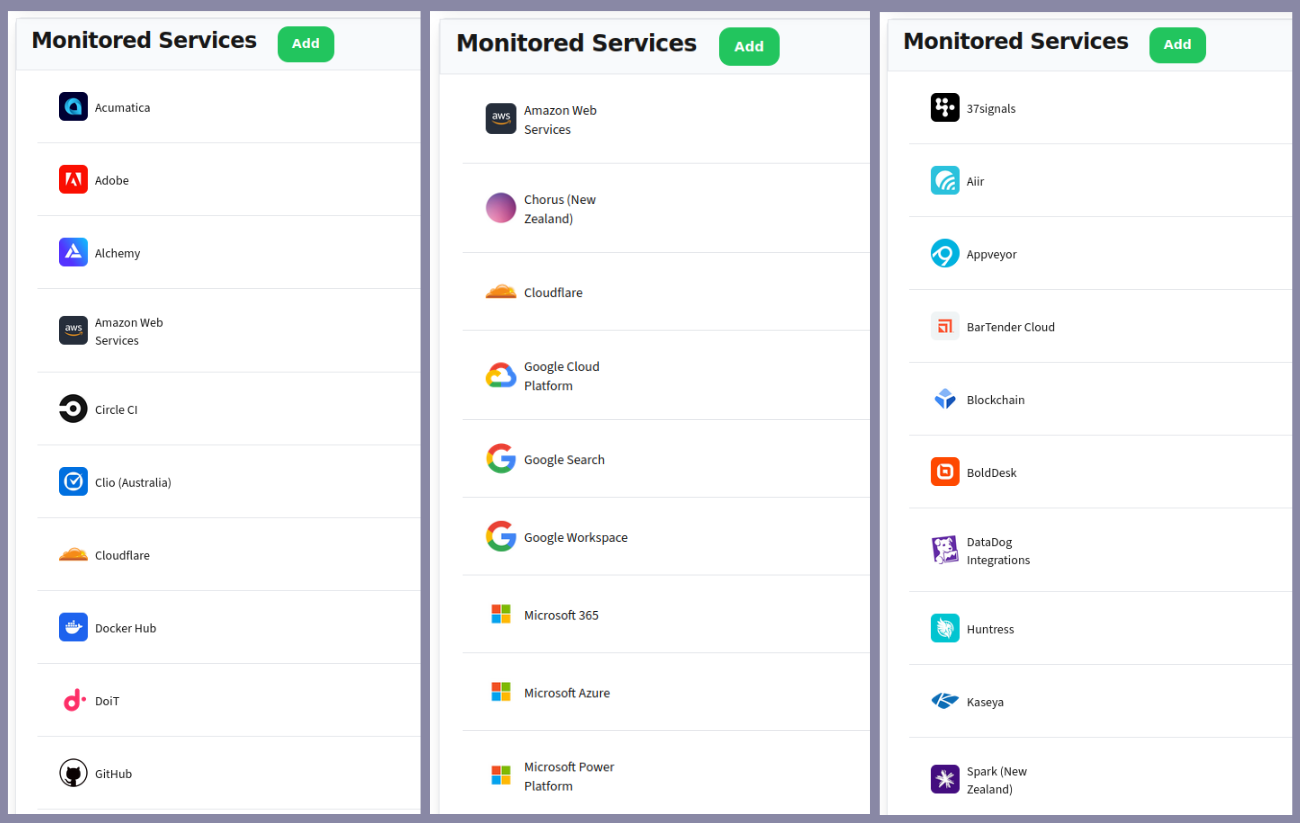Image resolution: width=1300 pixels, height=823 pixels.
Task: Open the Chorus (New Zealand) icon
Action: (x=501, y=208)
